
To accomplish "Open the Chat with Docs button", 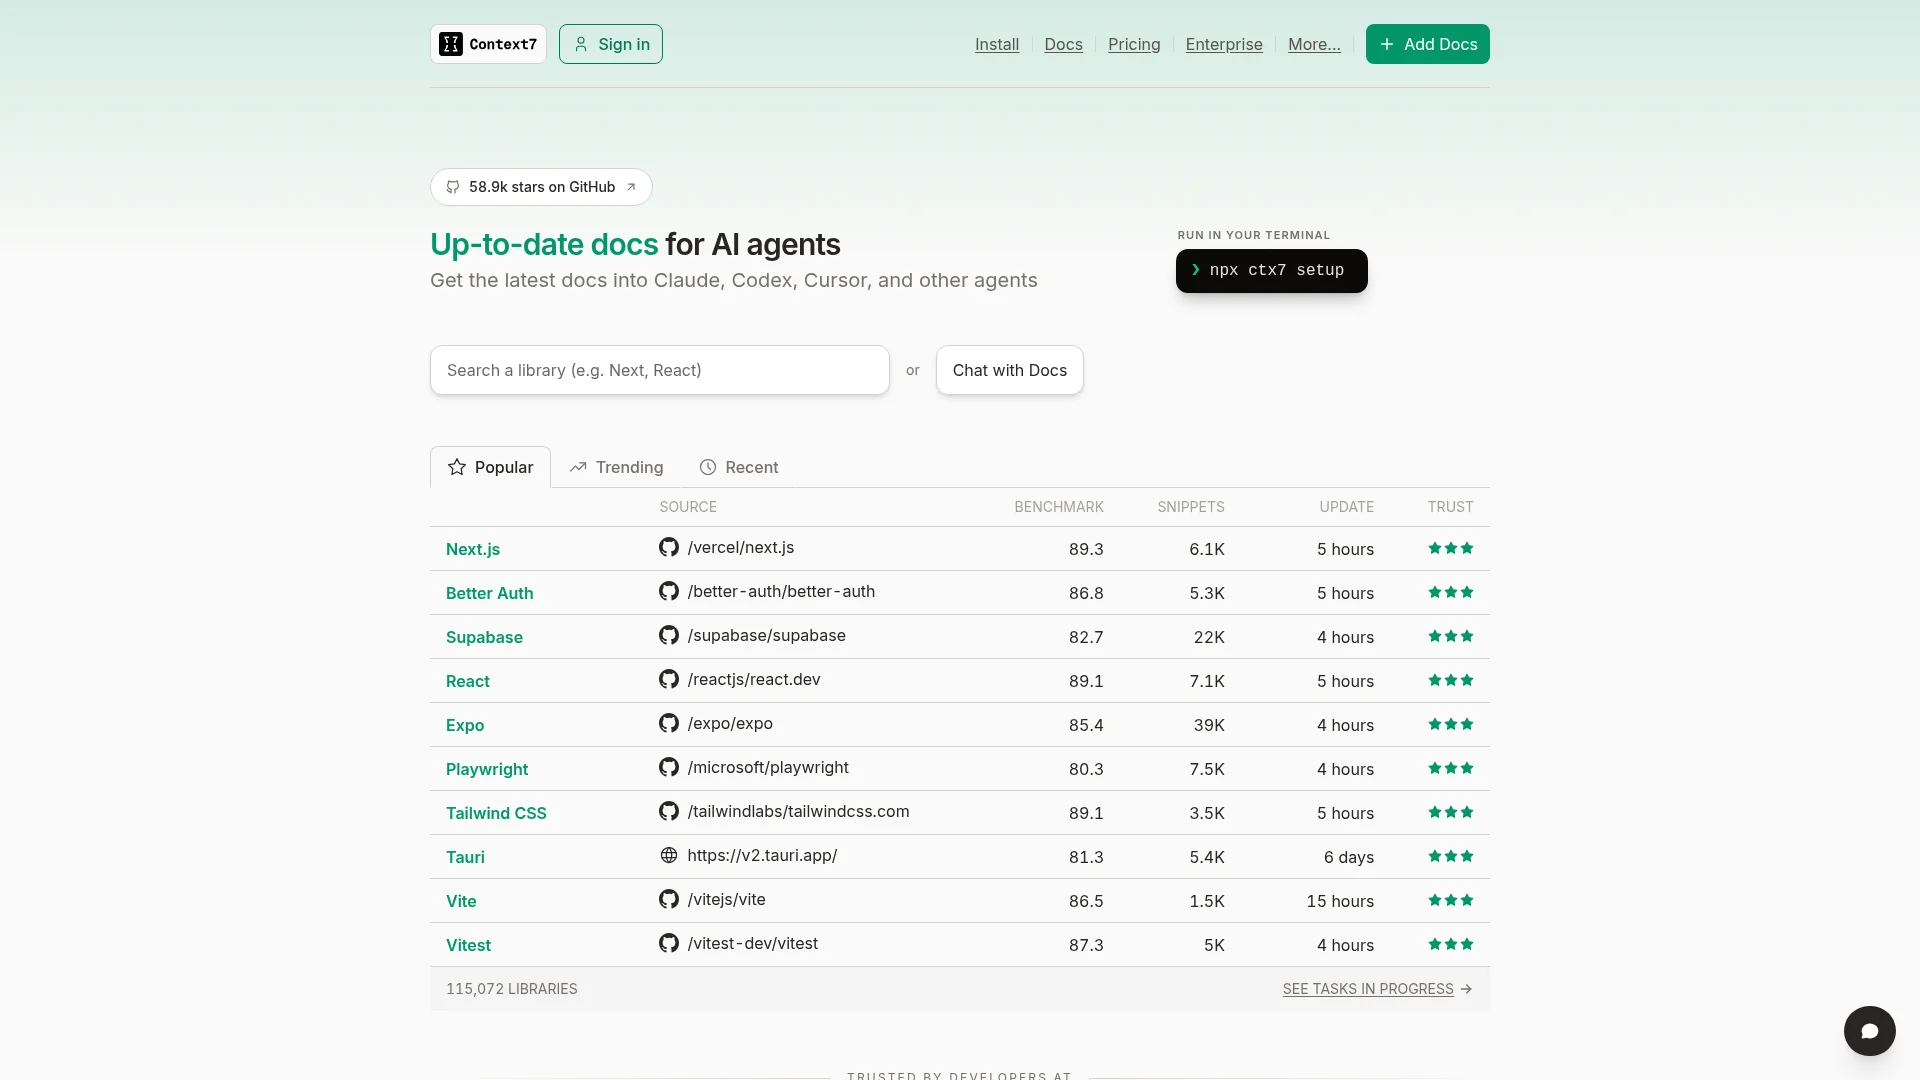I will click(1009, 370).
